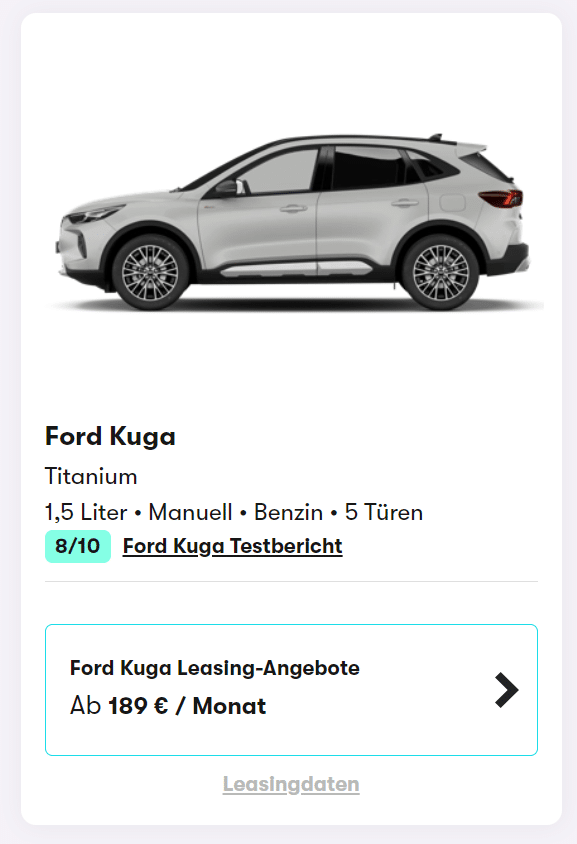Click the car's rear wheel
Viewport: 577px width, 844px height.
pos(440,272)
